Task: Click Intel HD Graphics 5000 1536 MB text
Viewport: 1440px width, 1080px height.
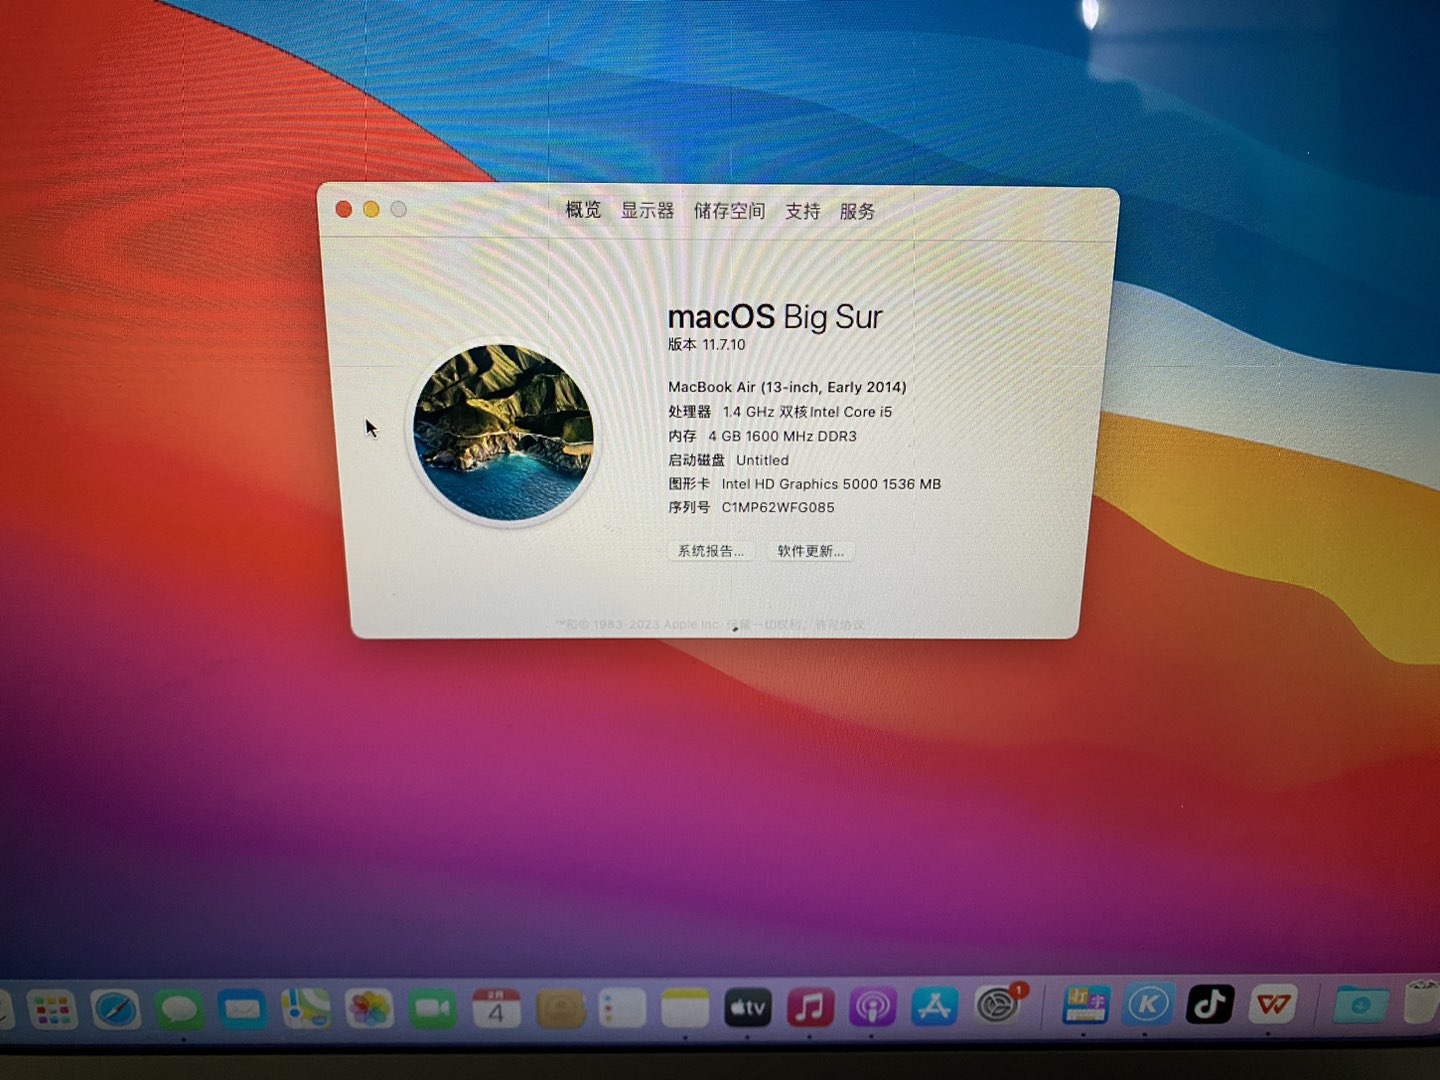Action: click(831, 484)
